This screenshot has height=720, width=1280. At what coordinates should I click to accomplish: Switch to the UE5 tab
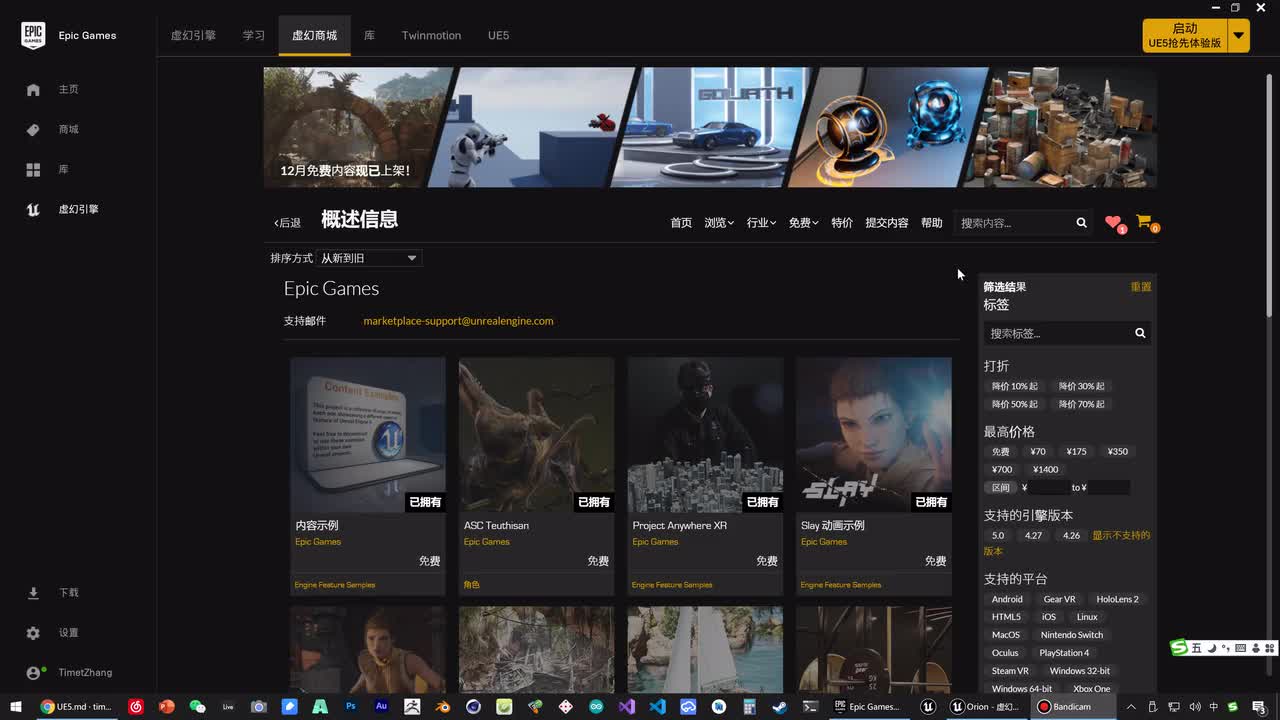pos(498,36)
